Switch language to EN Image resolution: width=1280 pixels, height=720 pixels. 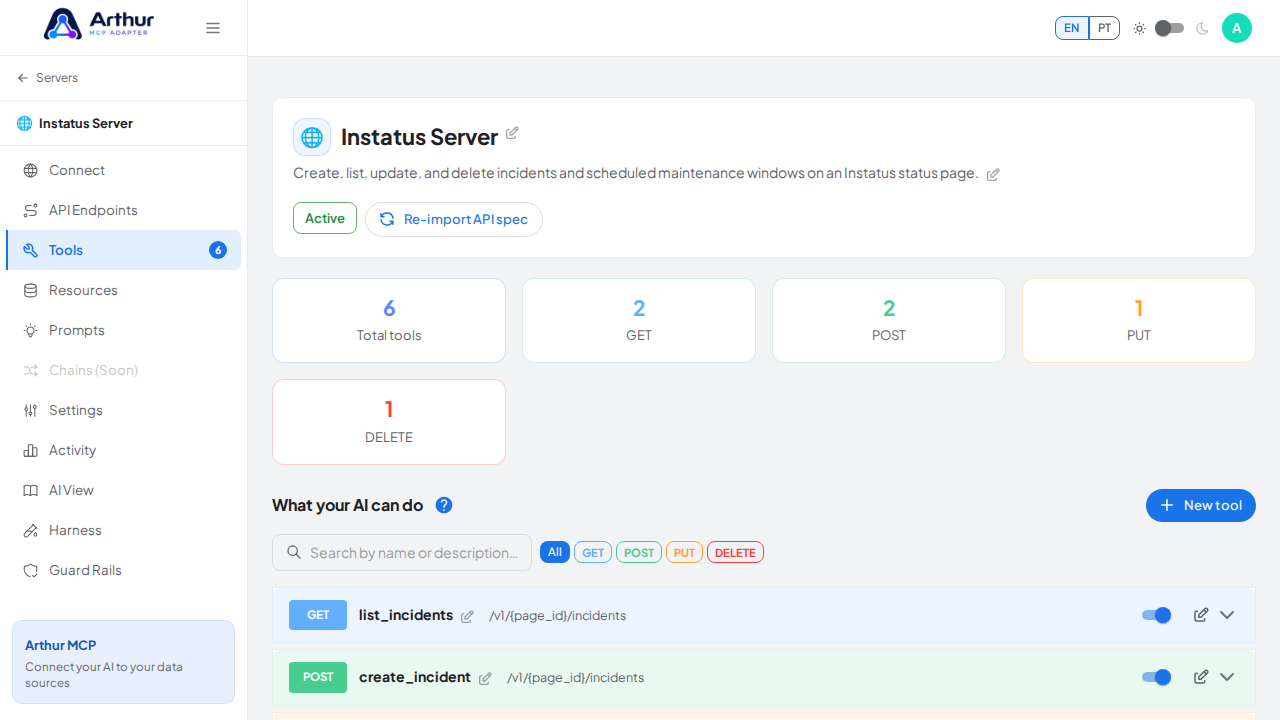pos(1072,28)
